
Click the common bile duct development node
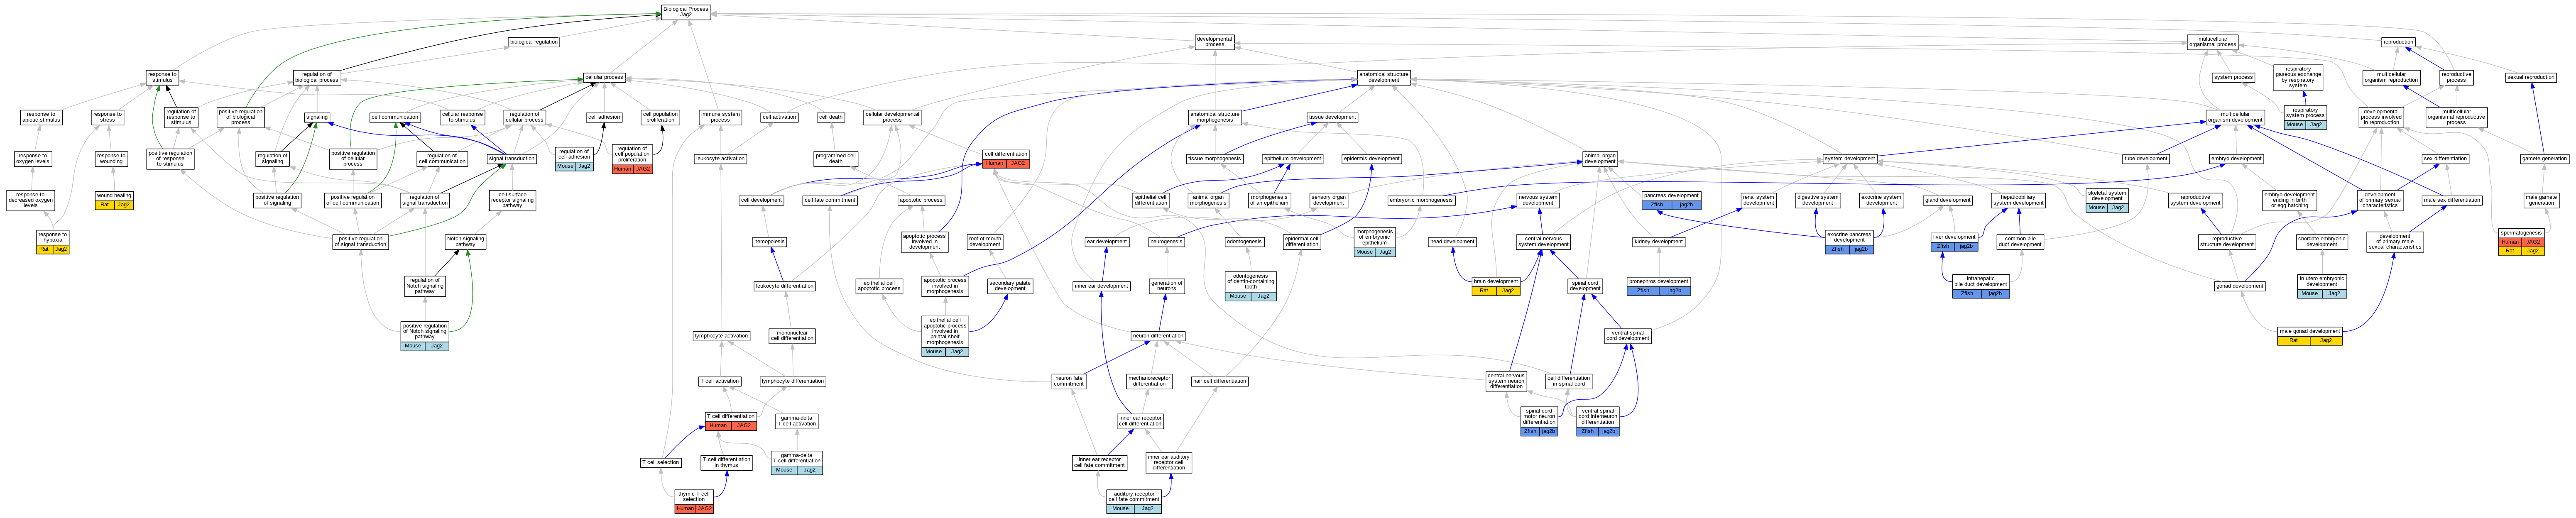2020,241
